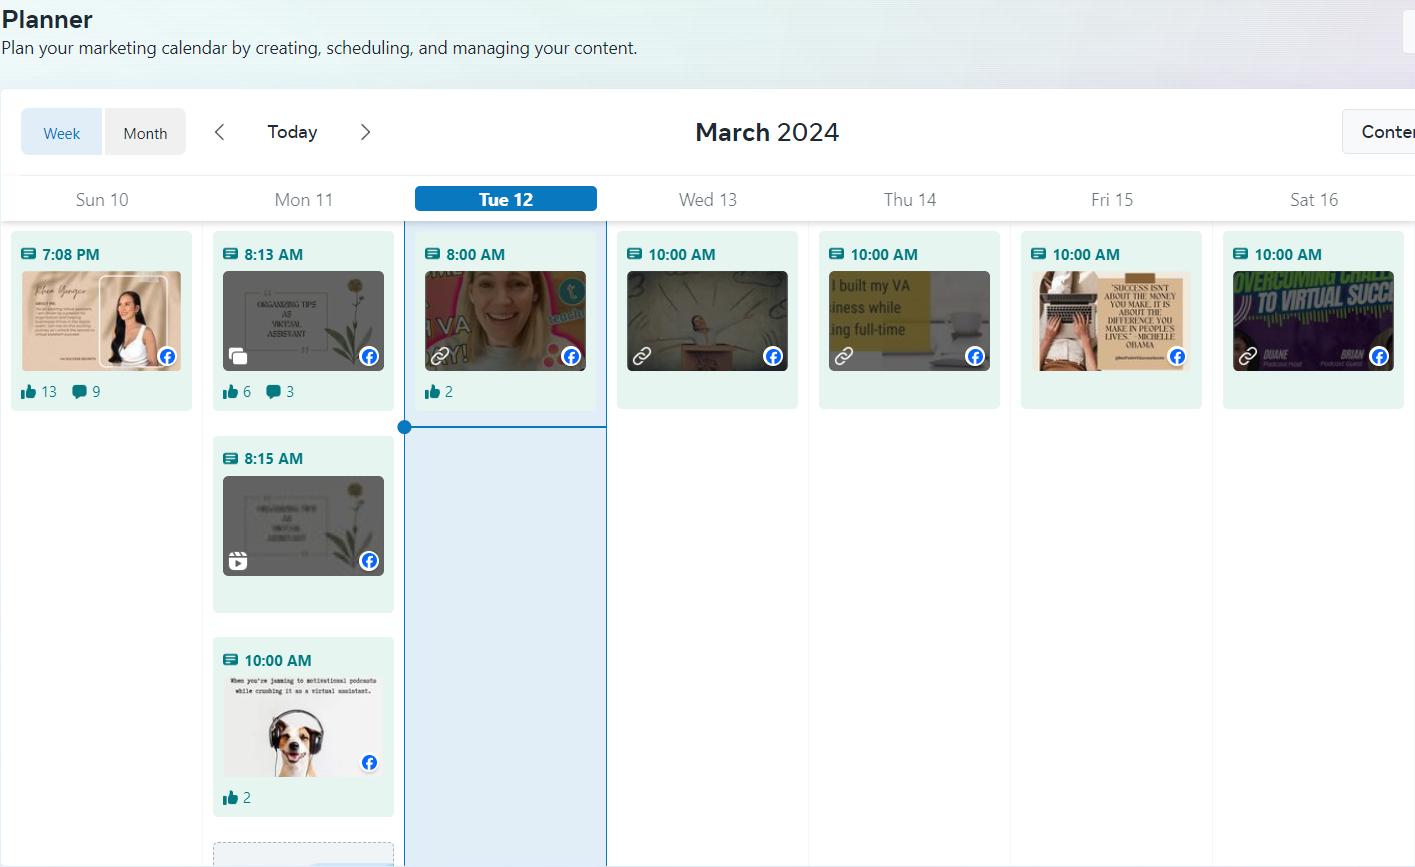Click the thumbs-up icon showing 6 likes
Image resolution: width=1415 pixels, height=867 pixels.
pos(230,392)
